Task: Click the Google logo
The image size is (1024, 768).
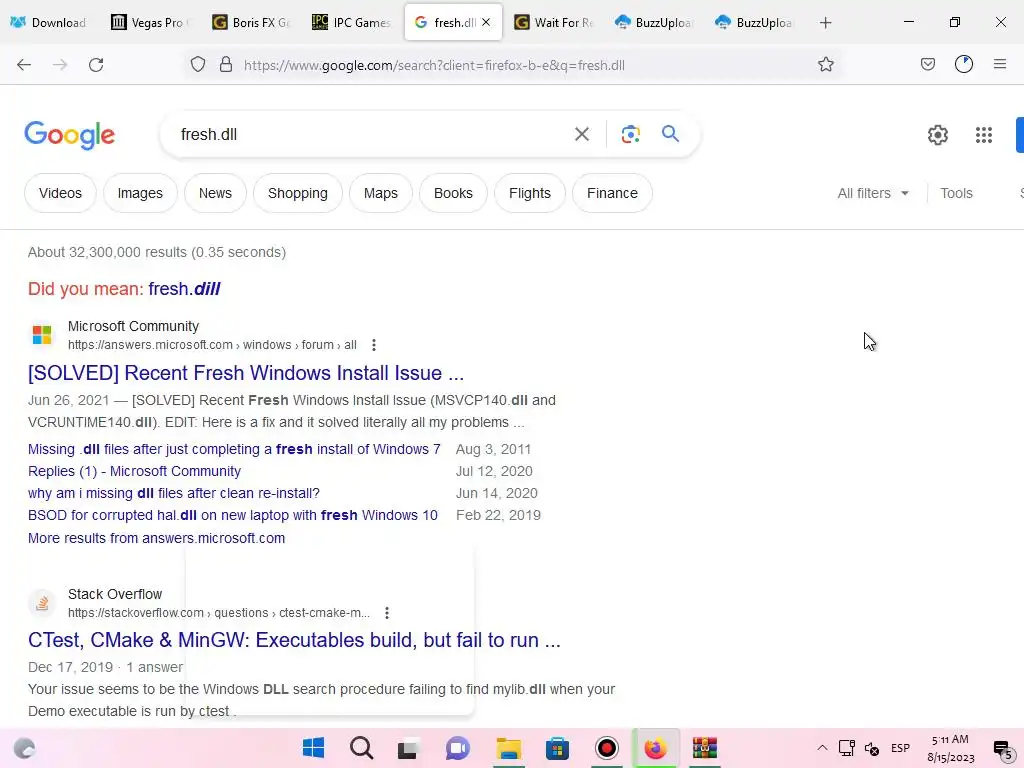Action: (x=70, y=135)
